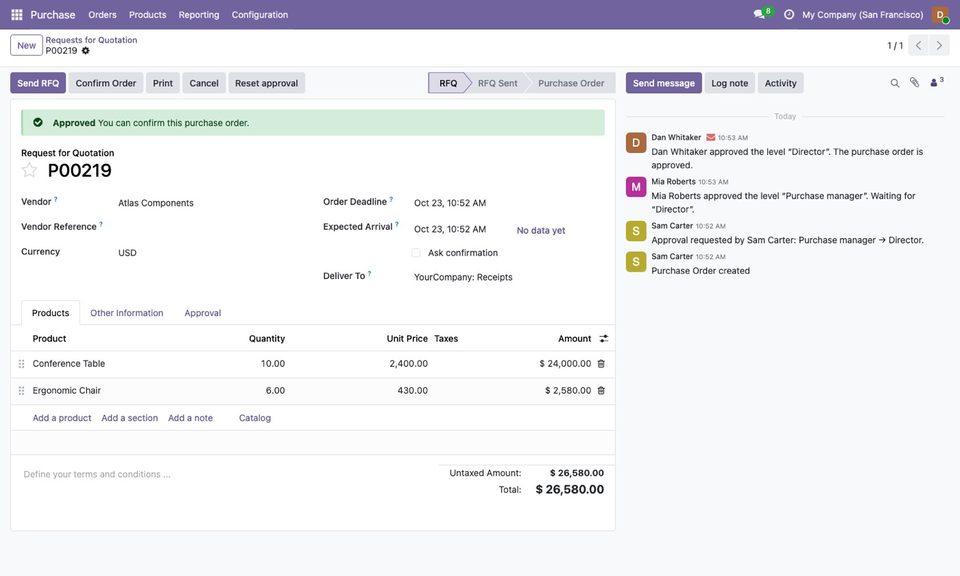960x576 pixels.
Task: Select the Products tab in form
Action: click(50, 313)
